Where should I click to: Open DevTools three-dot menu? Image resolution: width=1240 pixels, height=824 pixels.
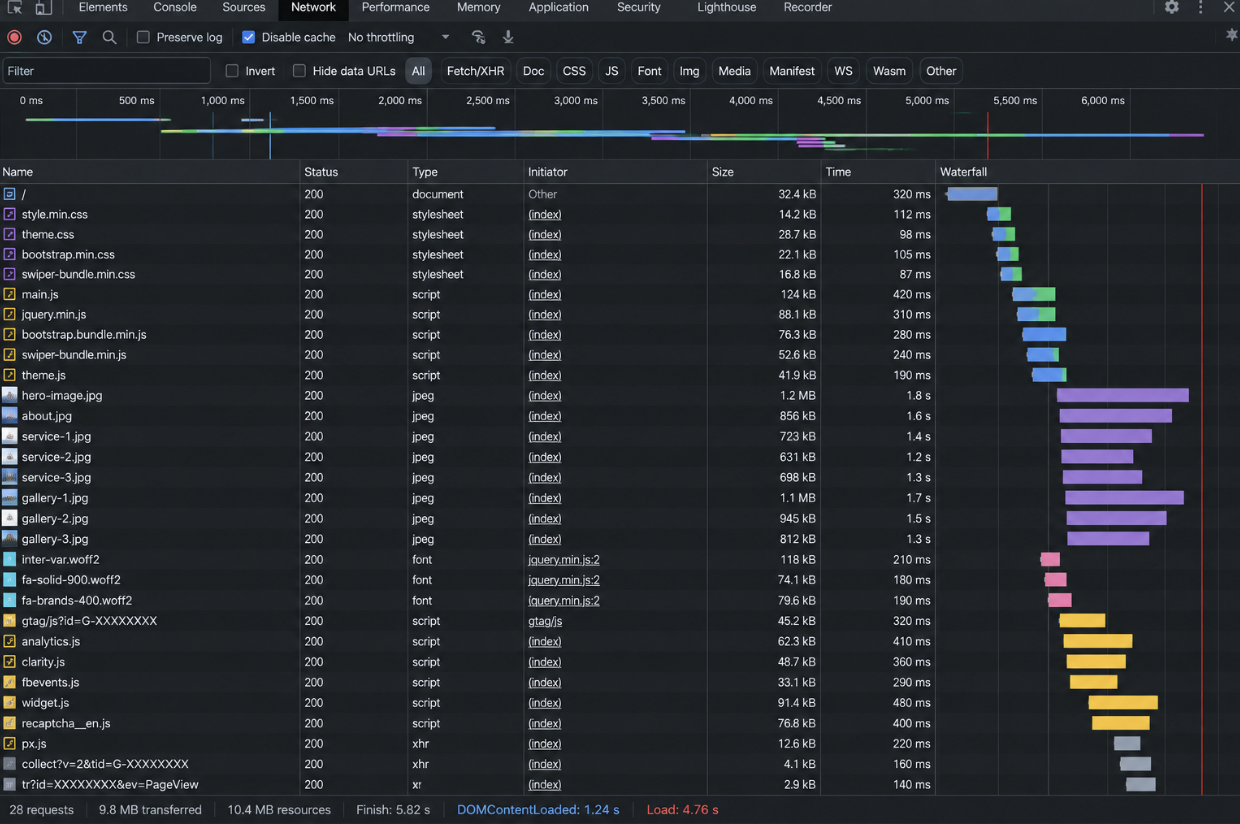point(1201,7)
